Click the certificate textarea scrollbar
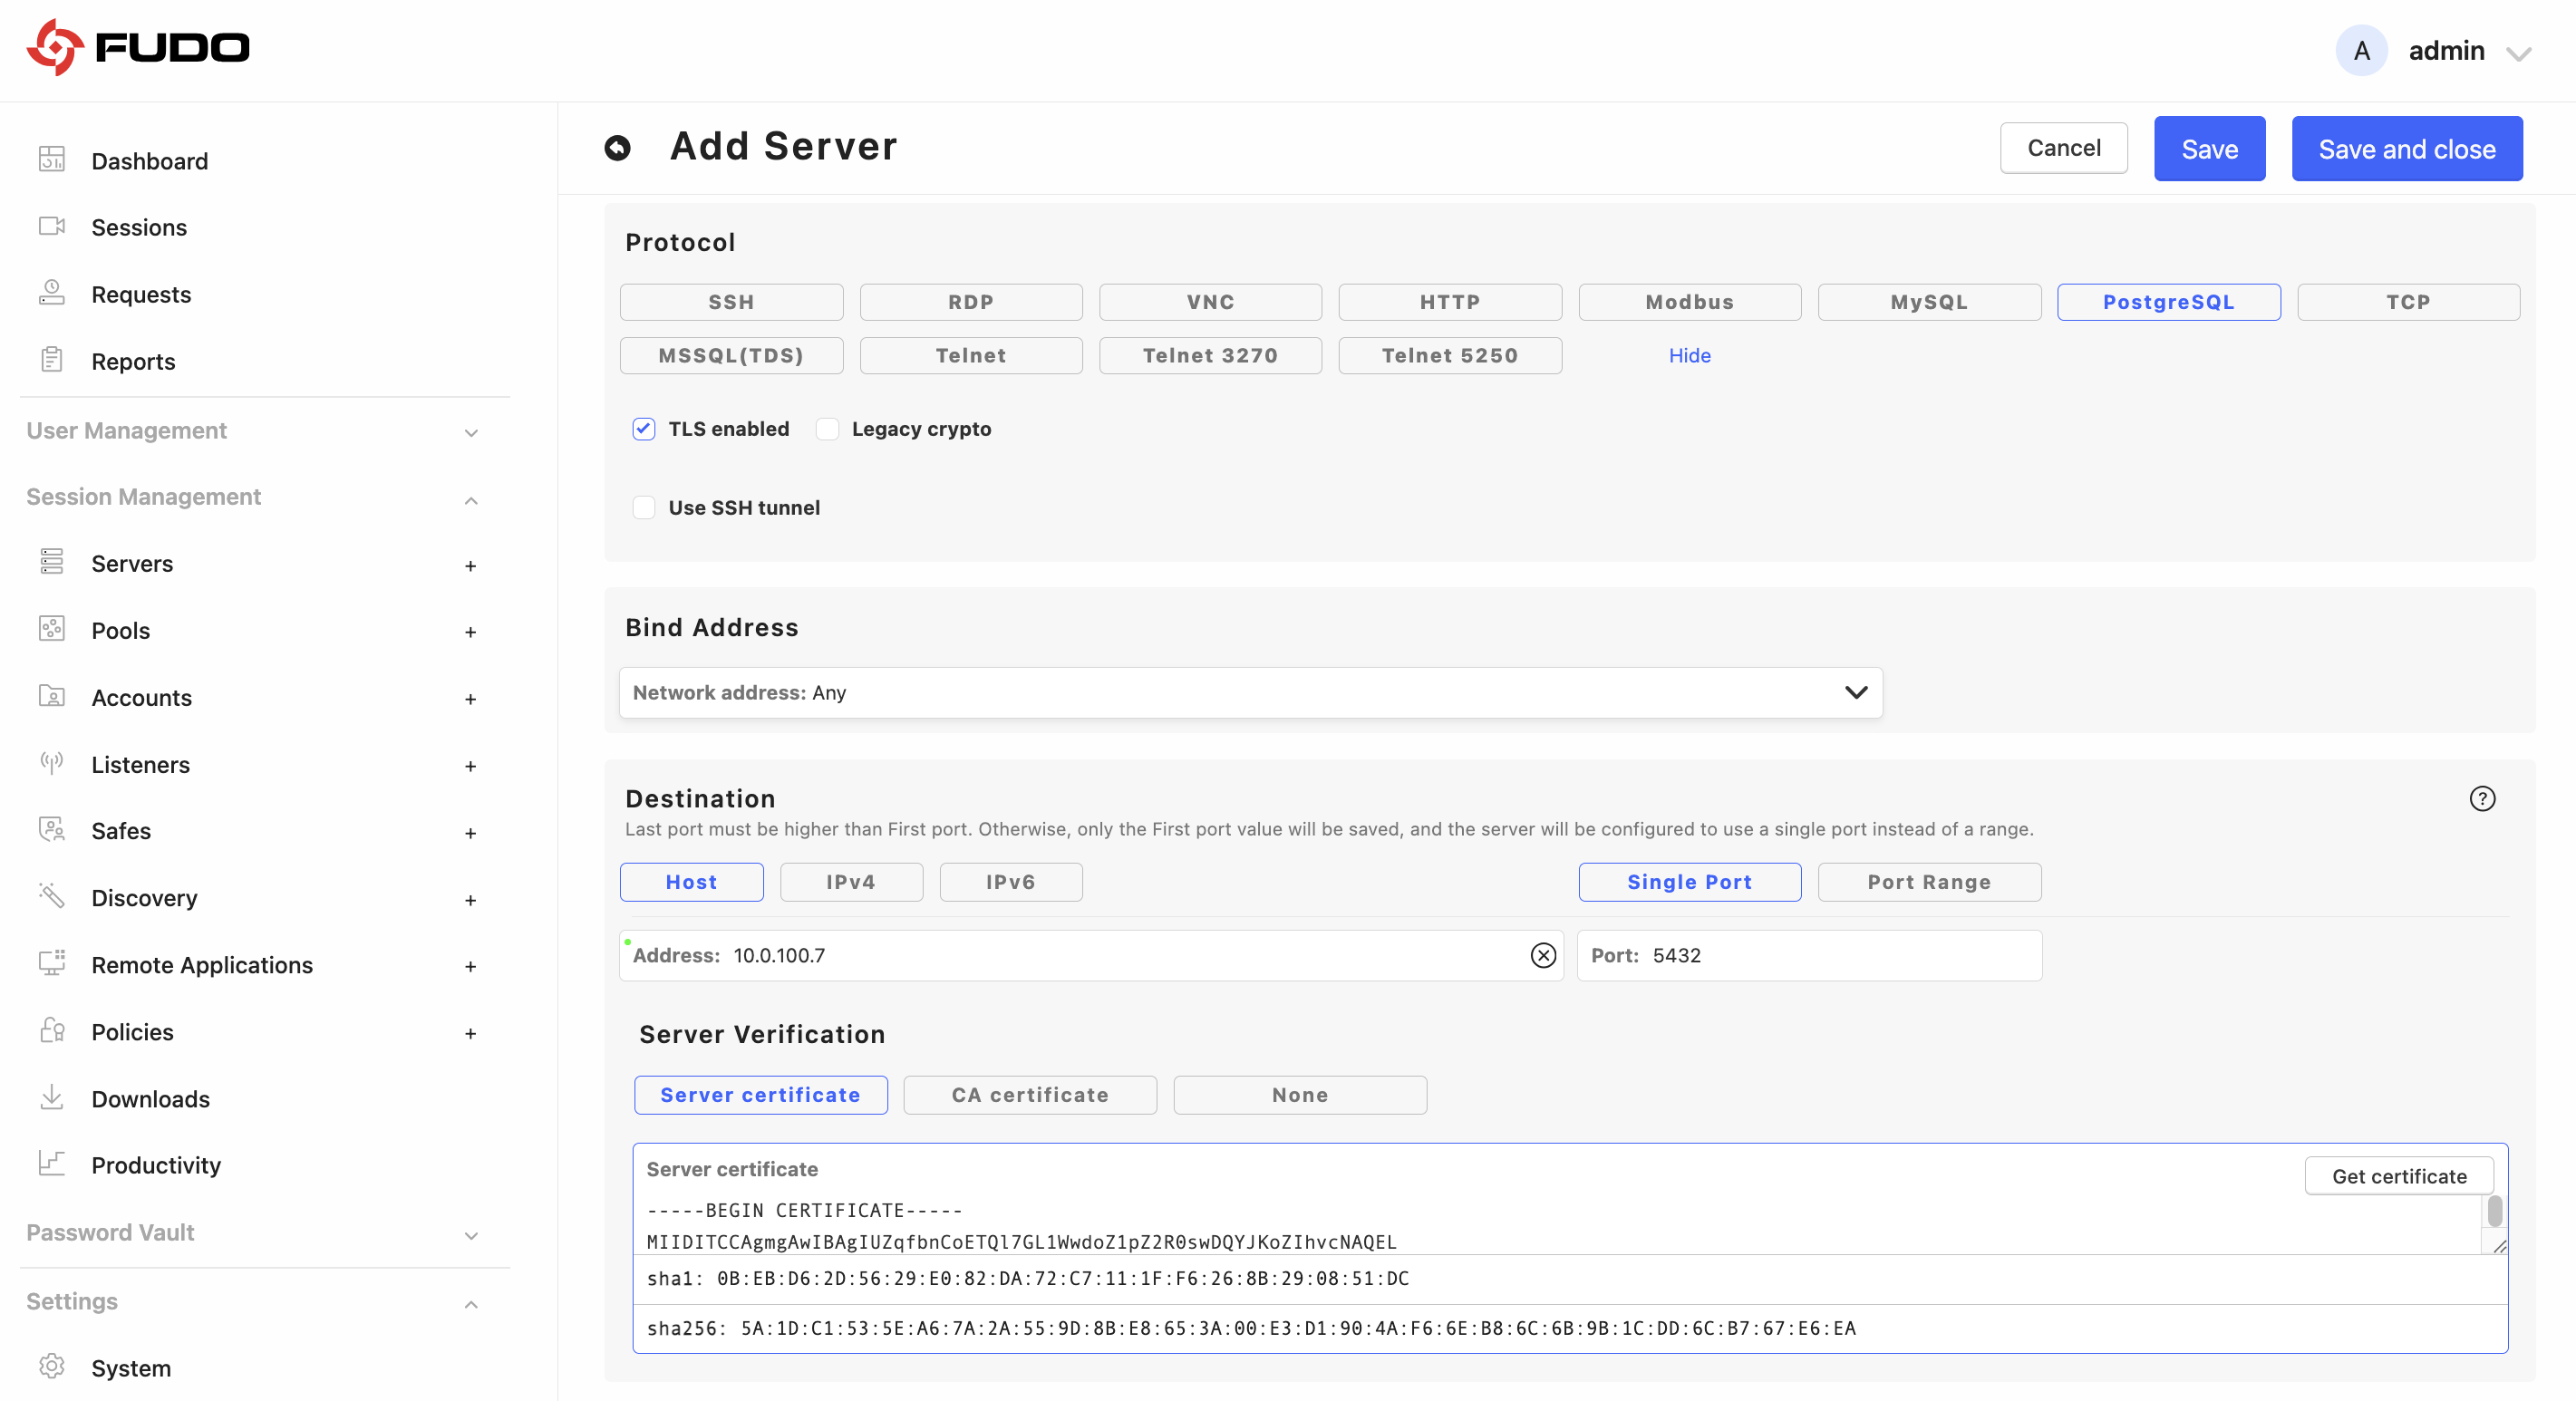The width and height of the screenshot is (2576, 1401). [x=2495, y=1211]
